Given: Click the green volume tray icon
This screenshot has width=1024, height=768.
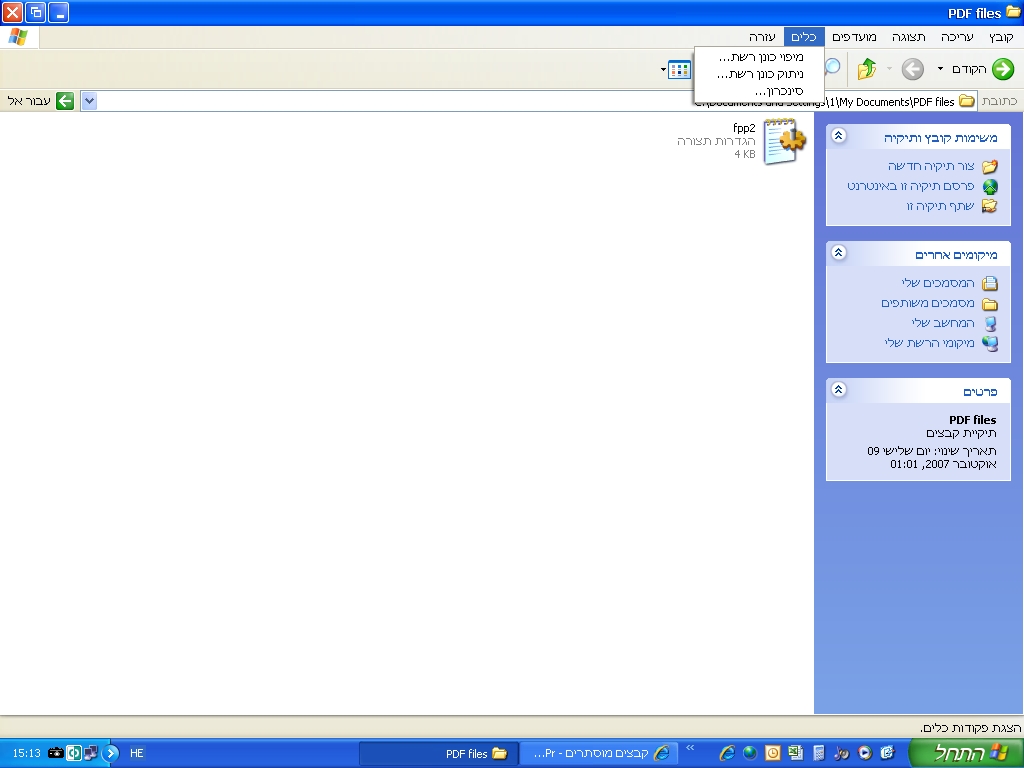Looking at the screenshot, I should tap(73, 753).
